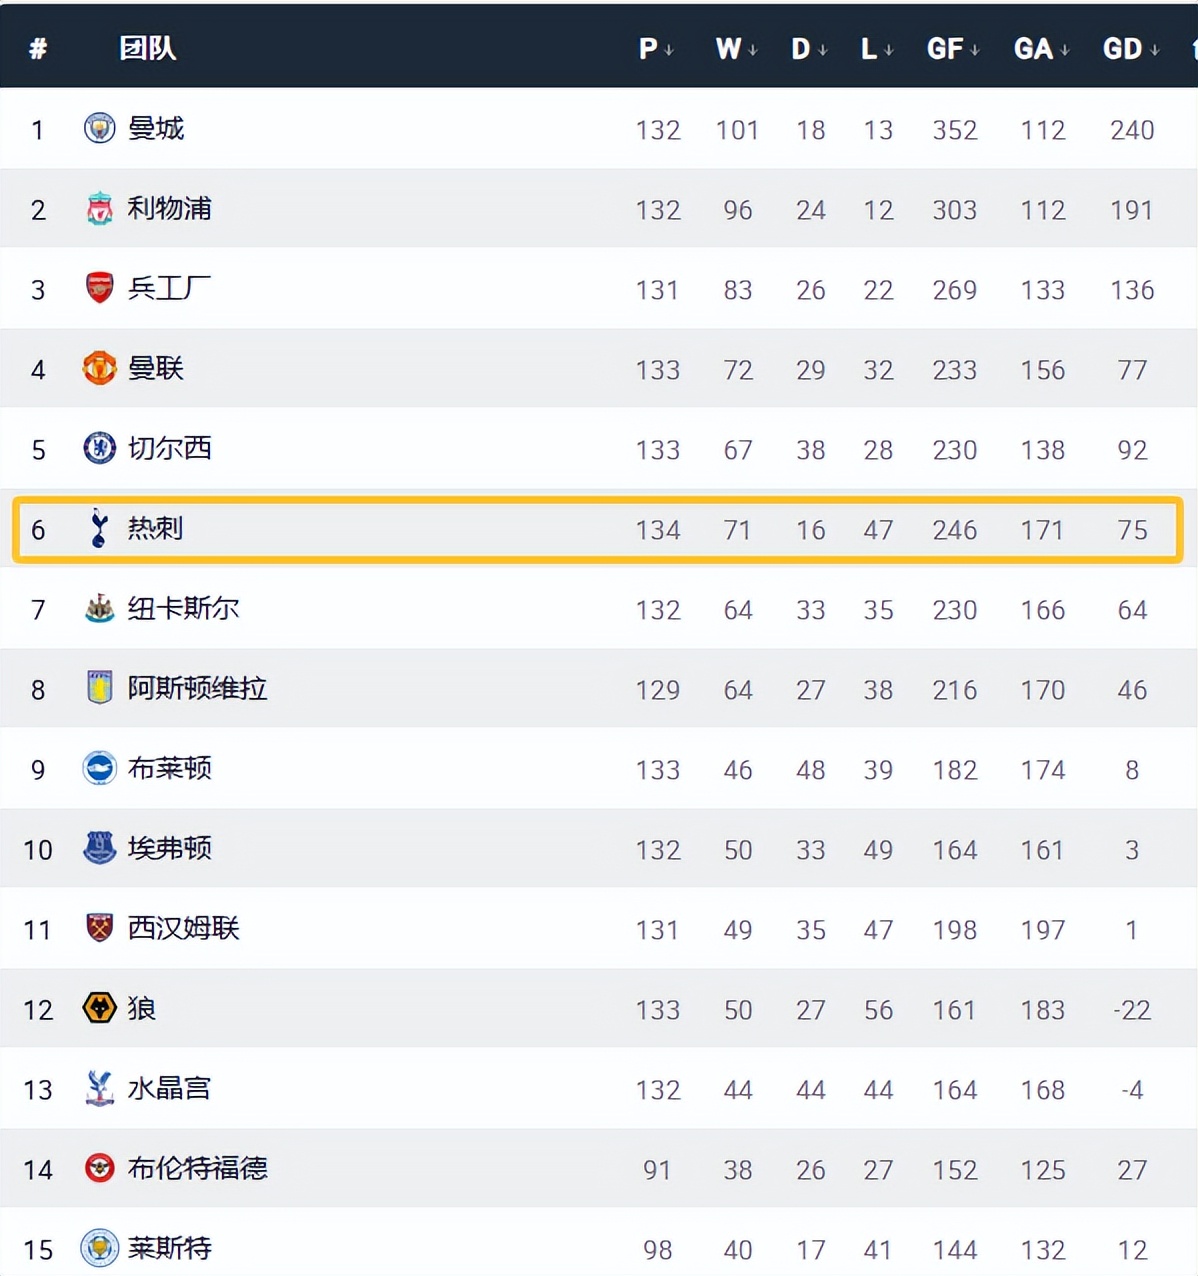Viewport: 1198px width, 1276px height.
Task: Open the 阿斯顿维拉 team link
Action: [x=197, y=688]
